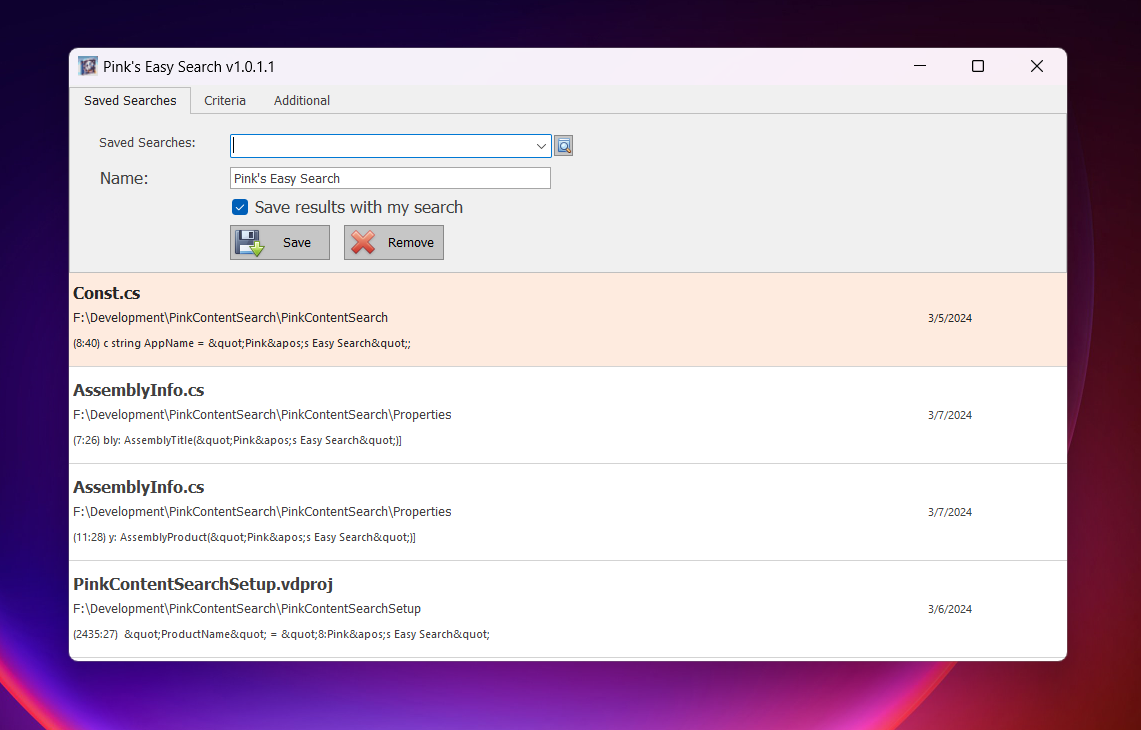Select the Const.cs result title
Viewport: 1141px width, 730px height.
[107, 293]
